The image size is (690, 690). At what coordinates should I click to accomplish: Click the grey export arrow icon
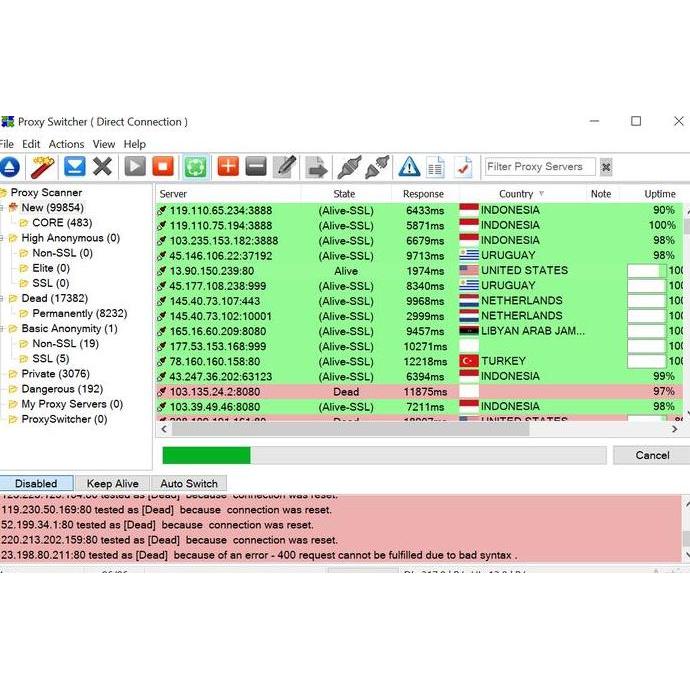click(317, 167)
